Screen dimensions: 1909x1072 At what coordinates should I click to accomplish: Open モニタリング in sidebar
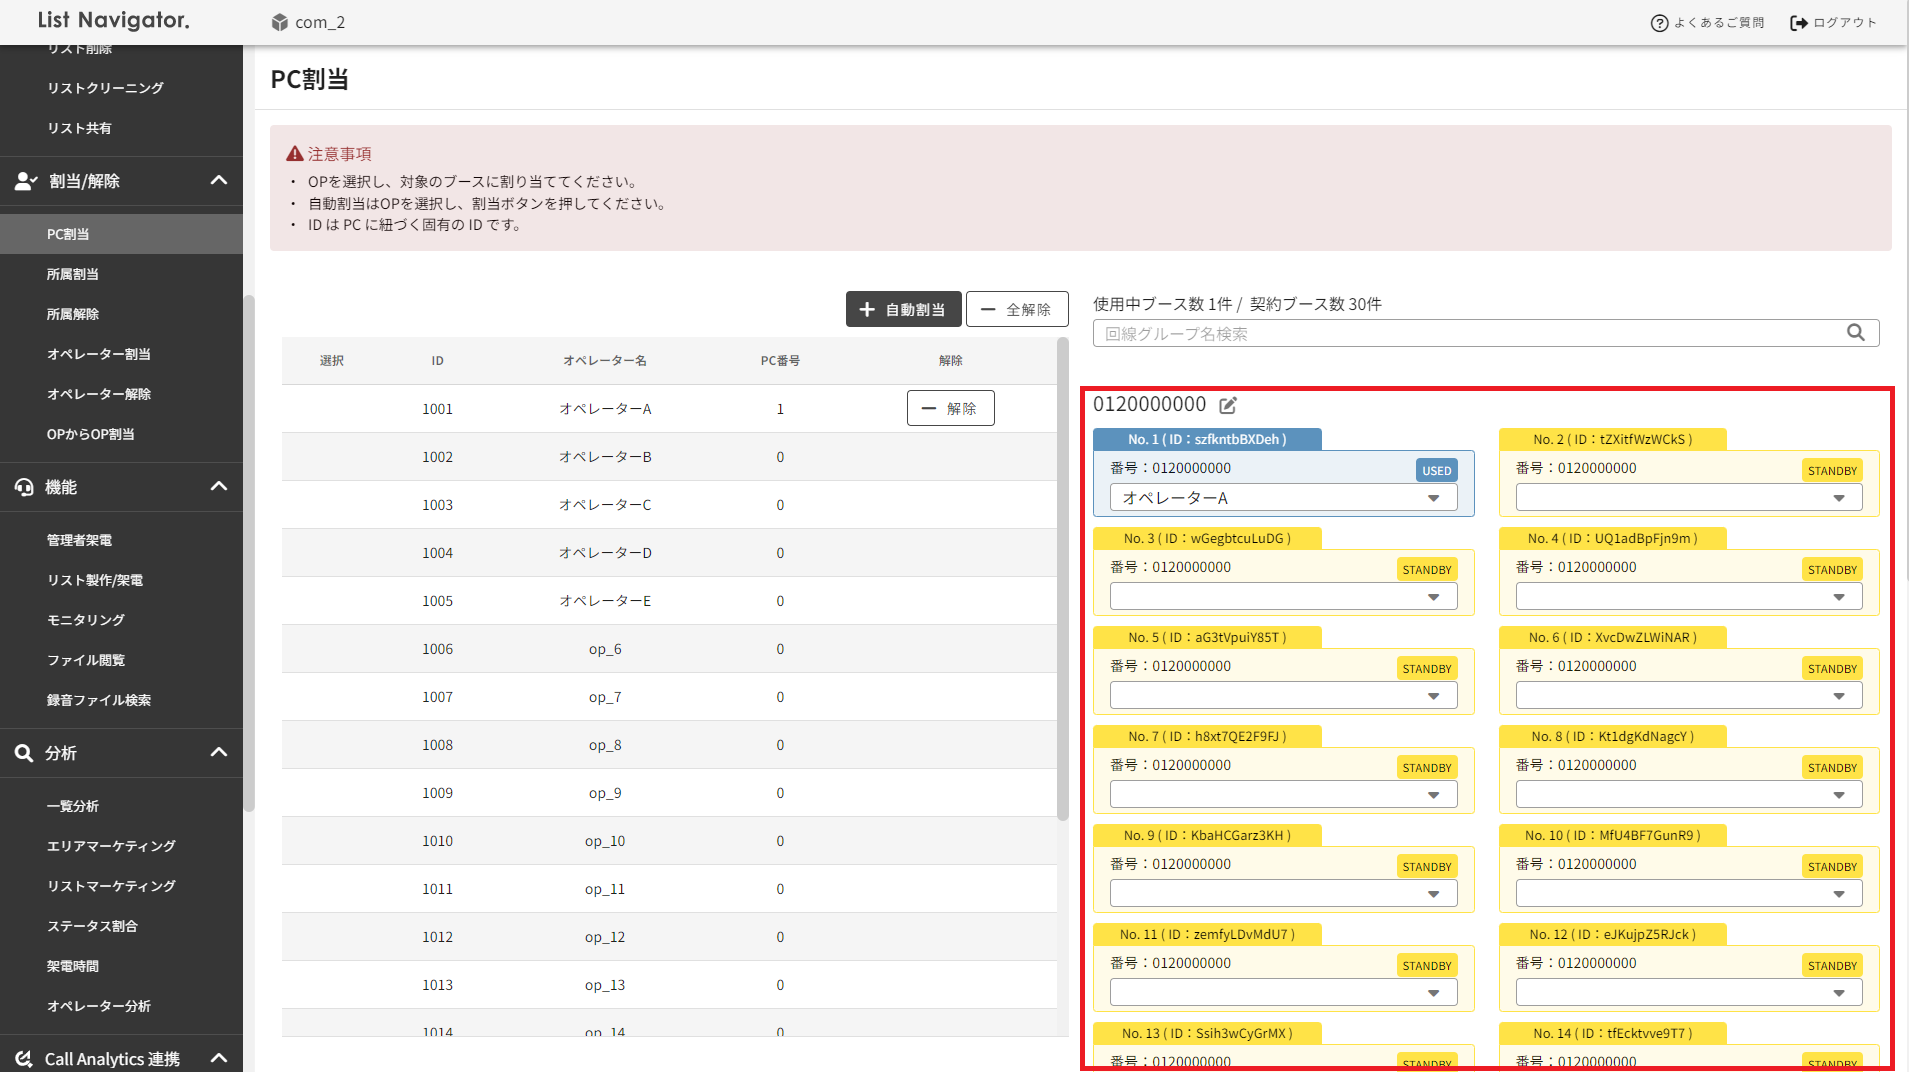point(121,620)
